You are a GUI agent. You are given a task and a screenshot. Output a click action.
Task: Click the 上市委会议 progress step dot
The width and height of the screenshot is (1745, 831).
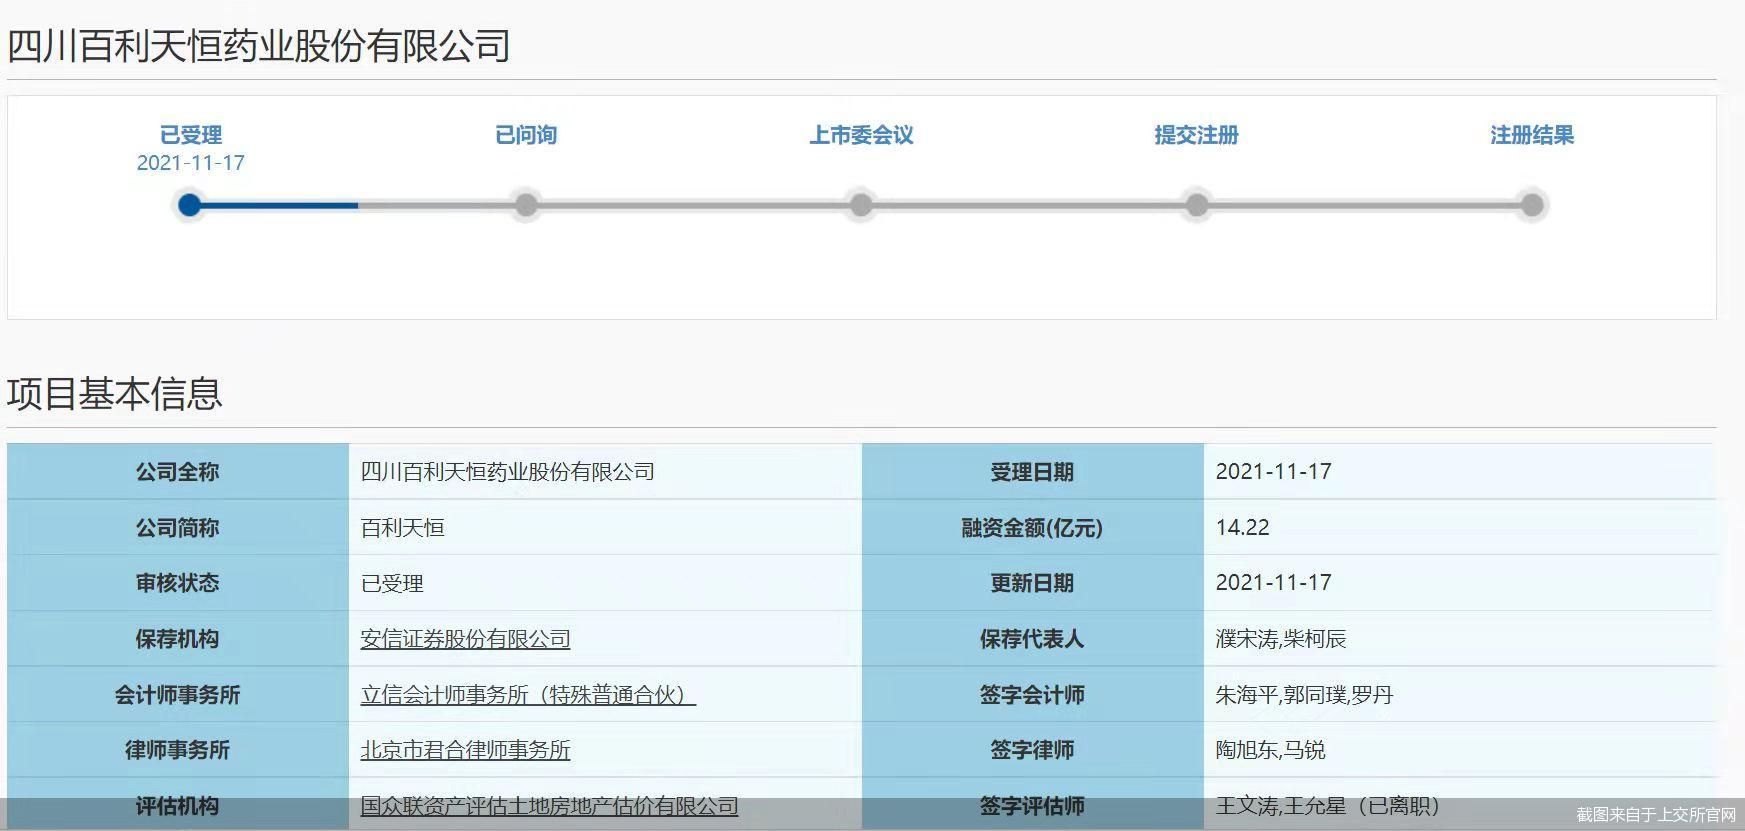pos(861,206)
